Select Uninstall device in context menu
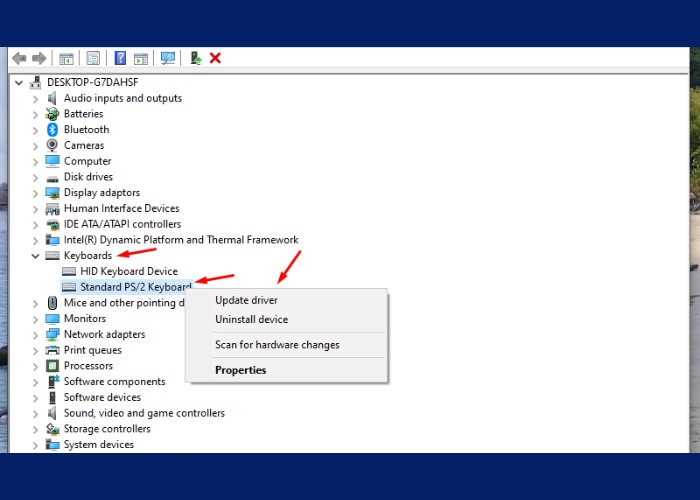Image resolution: width=700 pixels, height=500 pixels. pos(251,320)
